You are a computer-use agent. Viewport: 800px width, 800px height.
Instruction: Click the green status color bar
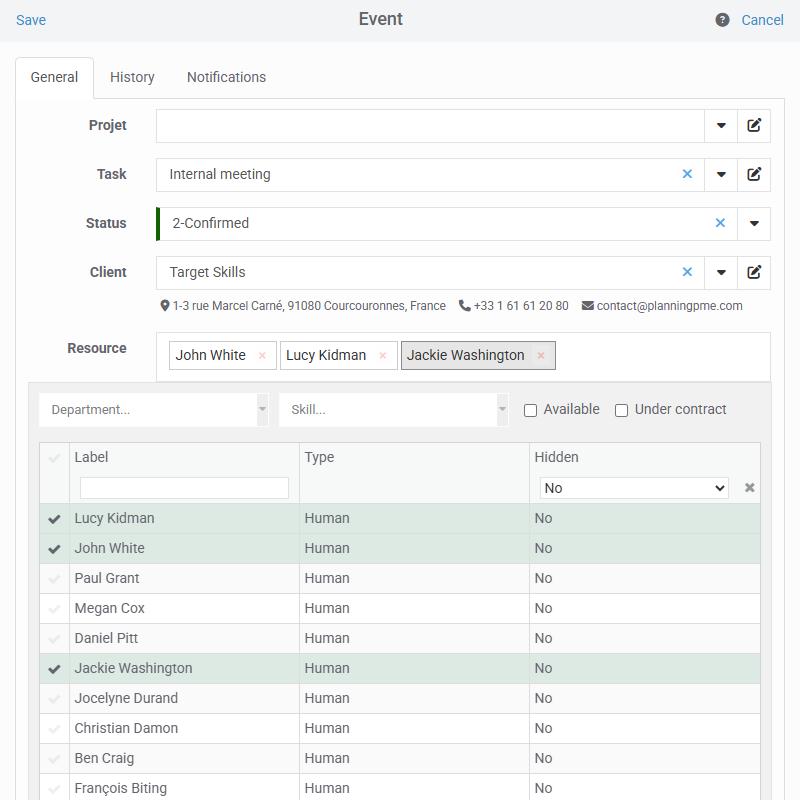point(158,223)
